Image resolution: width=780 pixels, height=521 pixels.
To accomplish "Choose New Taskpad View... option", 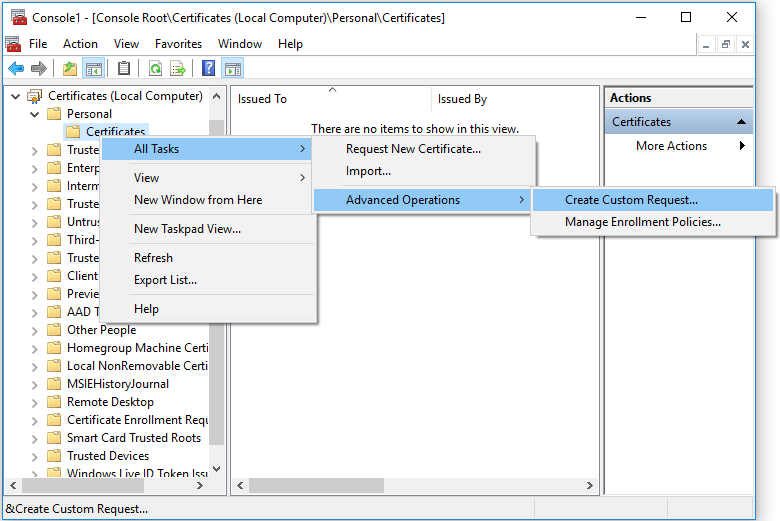I will point(208,229).
